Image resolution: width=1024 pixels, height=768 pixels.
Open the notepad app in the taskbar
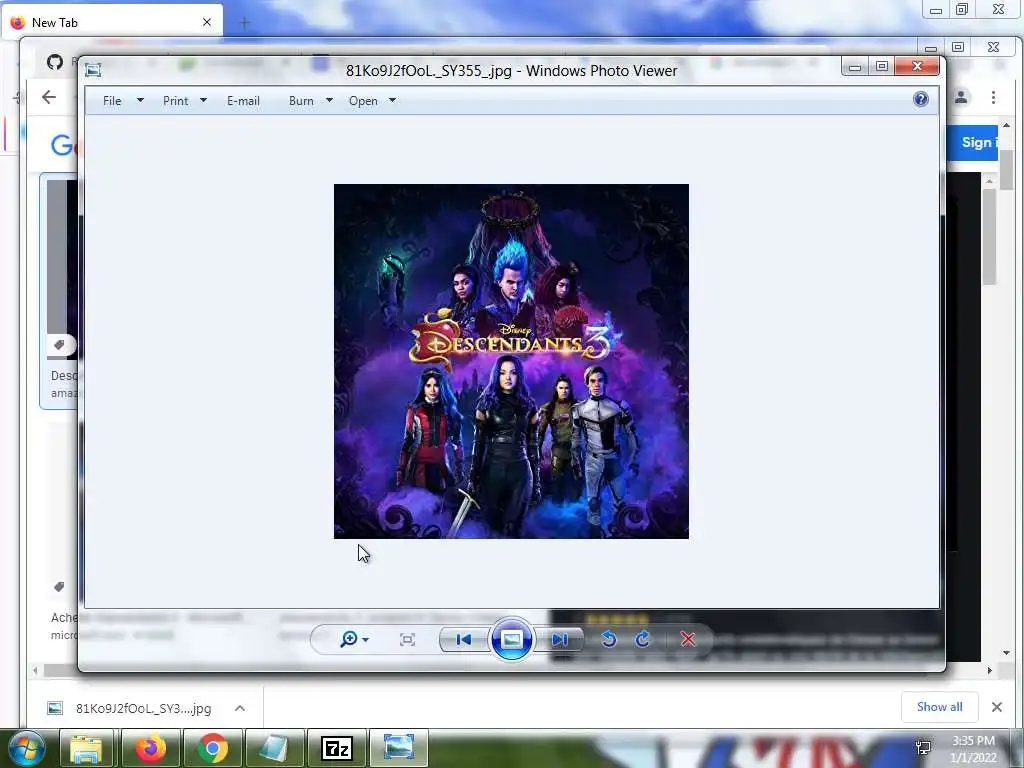[274, 748]
